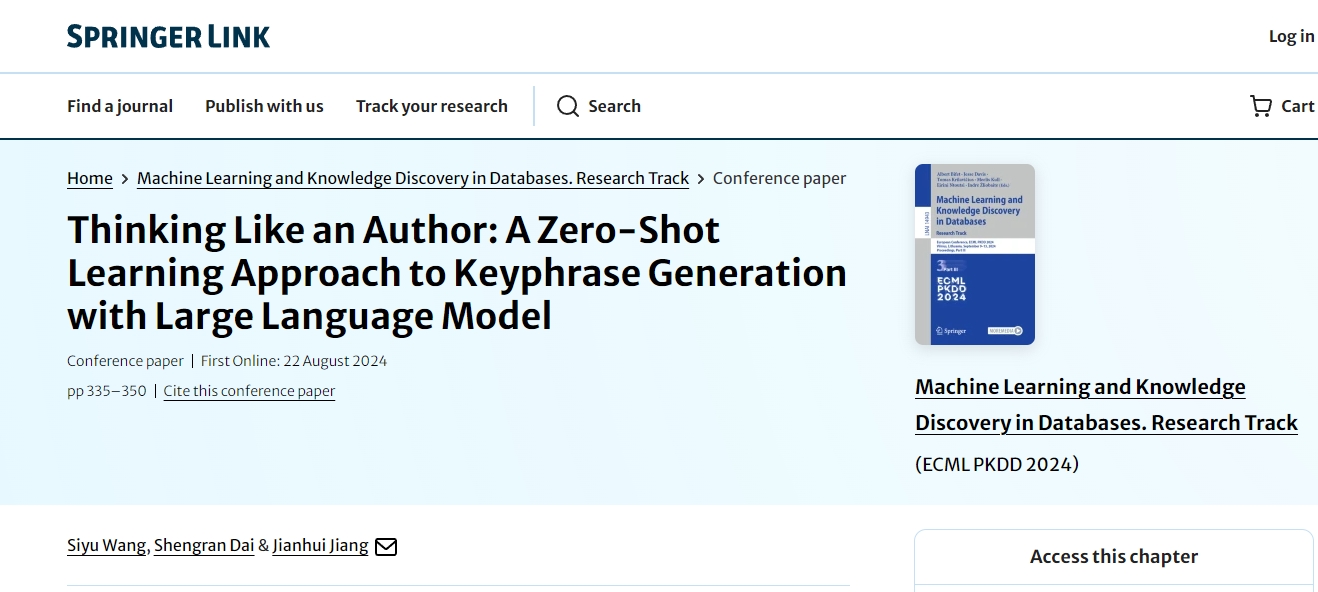The image size is (1318, 592).
Task: Open the search magnifier icon
Action: (x=568, y=106)
